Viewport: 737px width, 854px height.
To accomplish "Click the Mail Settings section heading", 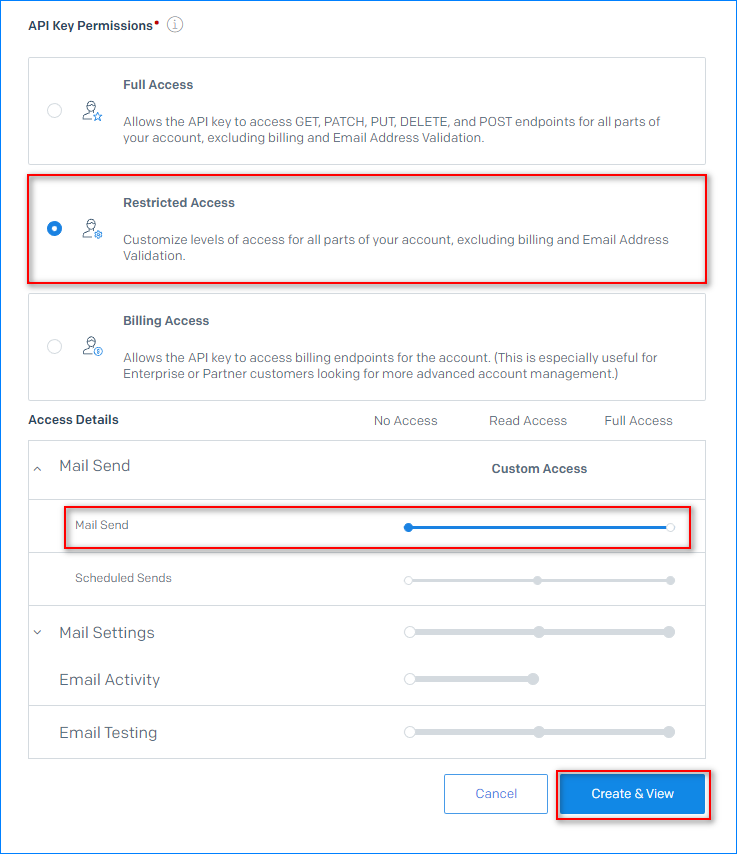I will tap(107, 632).
